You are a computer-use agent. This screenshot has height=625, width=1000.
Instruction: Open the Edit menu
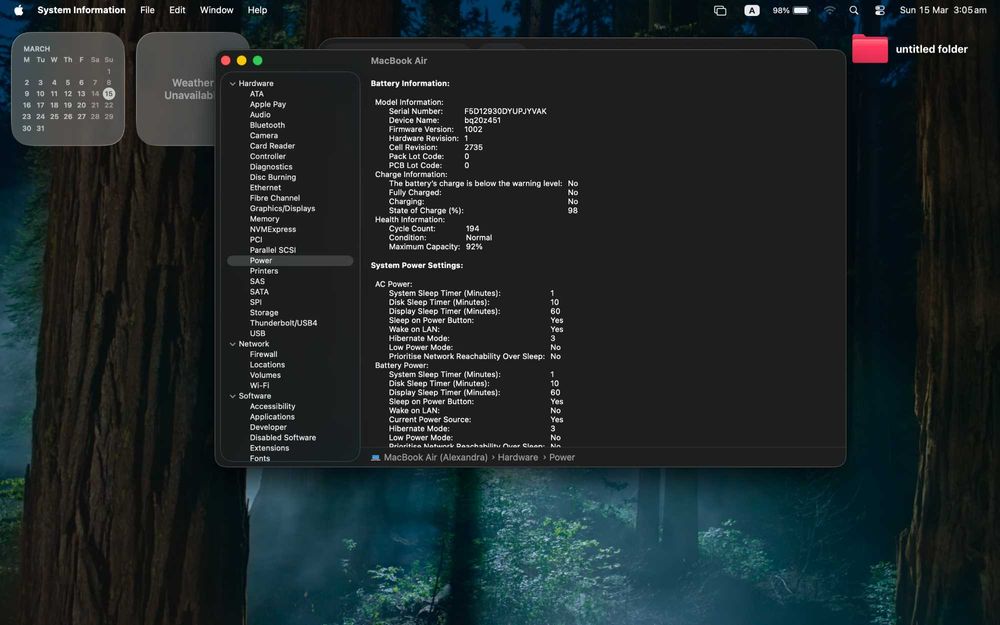pyautogui.click(x=177, y=10)
